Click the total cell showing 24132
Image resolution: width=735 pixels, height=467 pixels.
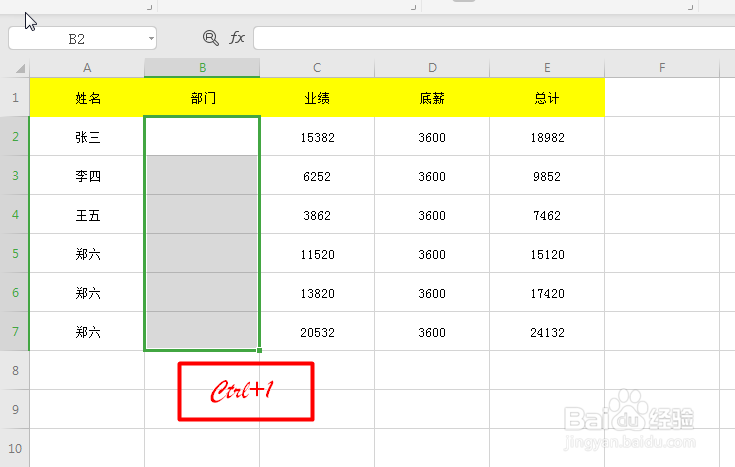(547, 331)
